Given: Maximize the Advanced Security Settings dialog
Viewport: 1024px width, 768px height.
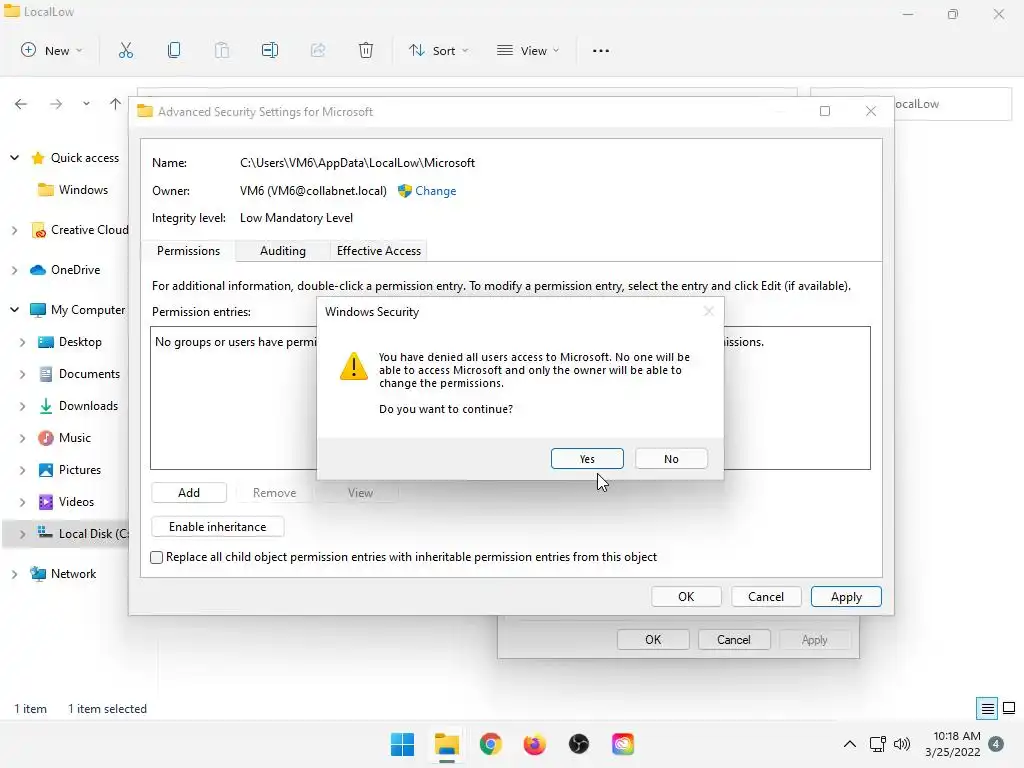Looking at the screenshot, I should pyautogui.click(x=825, y=112).
